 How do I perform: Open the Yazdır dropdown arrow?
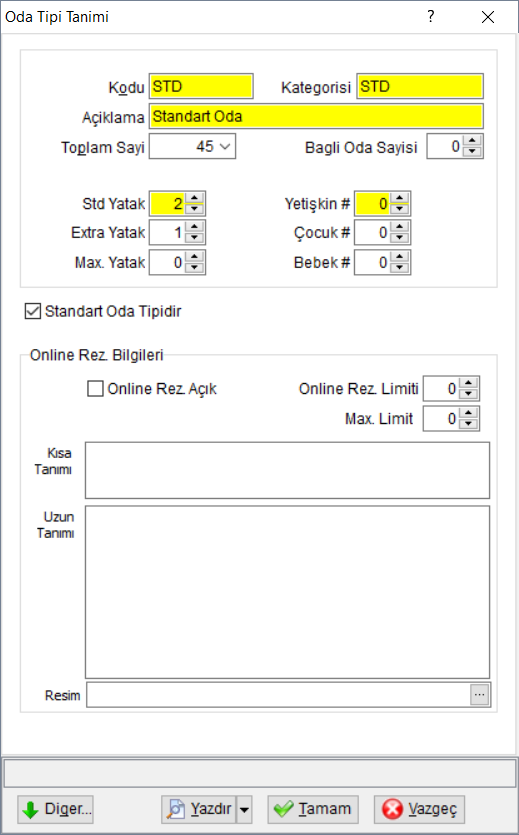244,809
